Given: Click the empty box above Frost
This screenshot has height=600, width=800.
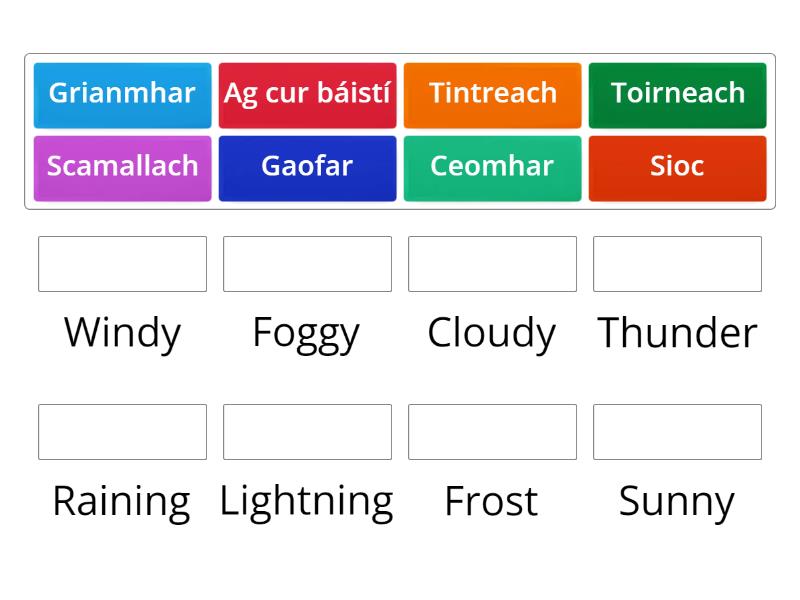Looking at the screenshot, I should point(492,432).
